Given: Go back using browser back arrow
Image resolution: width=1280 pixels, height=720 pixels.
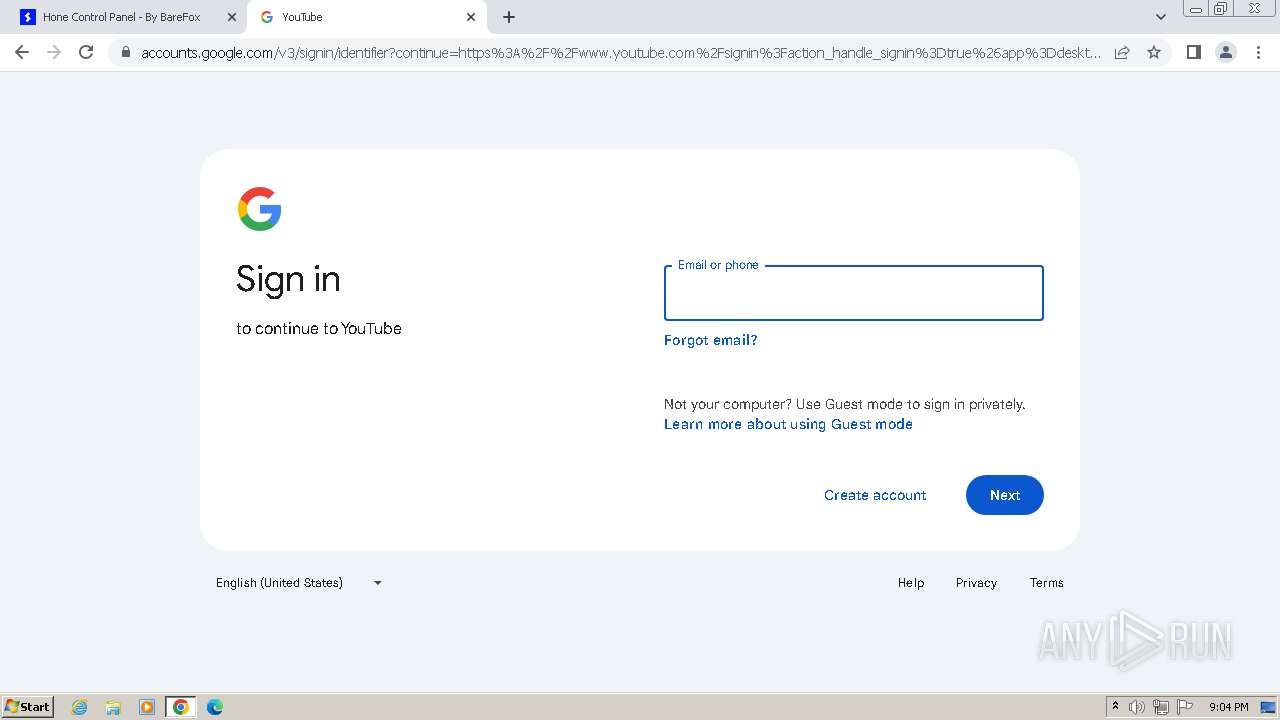Looking at the screenshot, I should coord(22,52).
